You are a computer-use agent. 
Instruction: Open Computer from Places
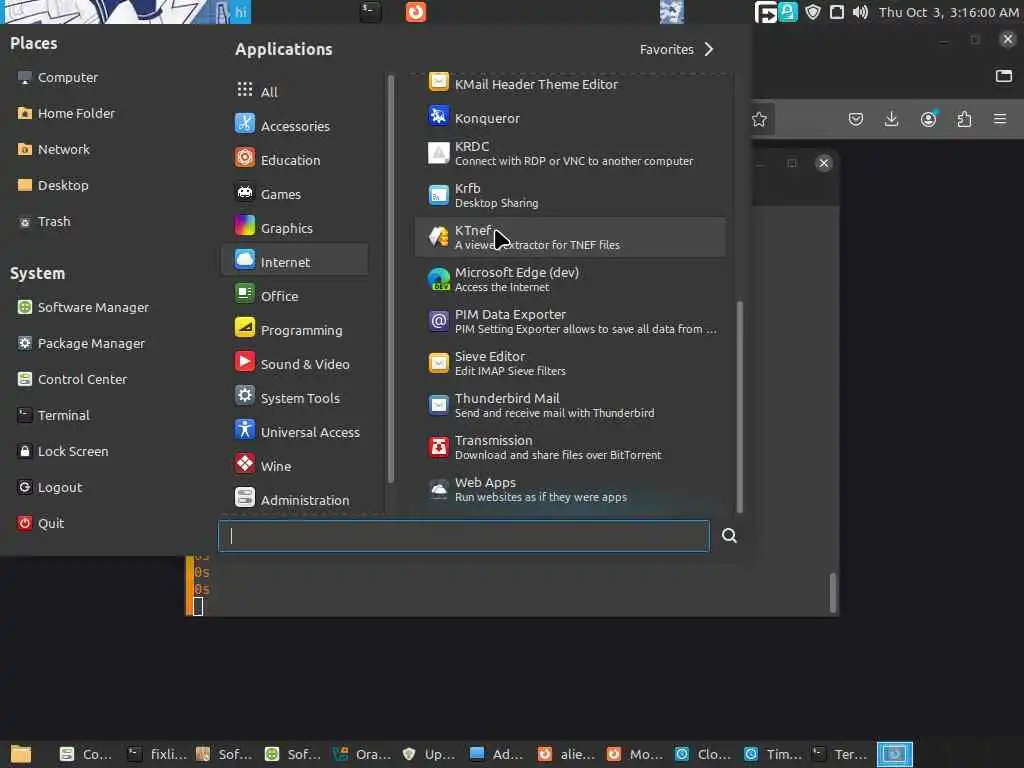tap(57, 77)
